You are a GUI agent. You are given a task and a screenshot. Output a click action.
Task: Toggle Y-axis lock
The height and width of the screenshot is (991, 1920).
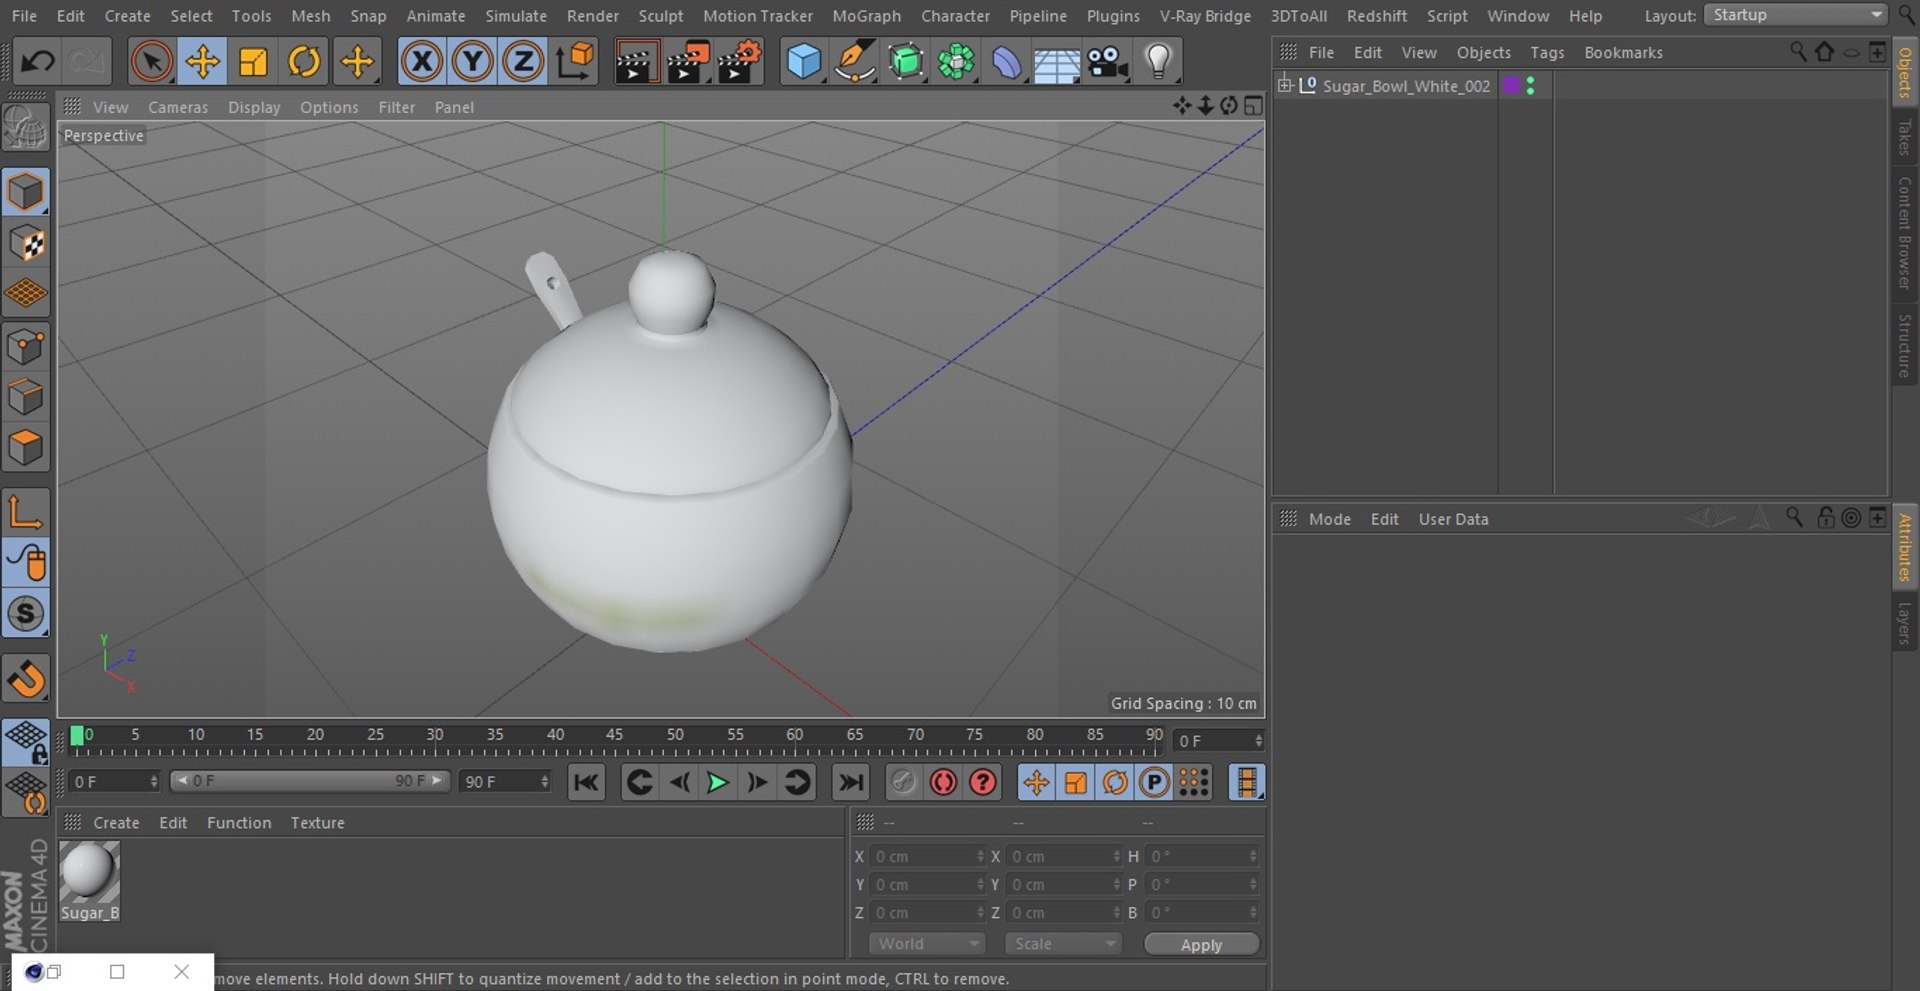[472, 62]
